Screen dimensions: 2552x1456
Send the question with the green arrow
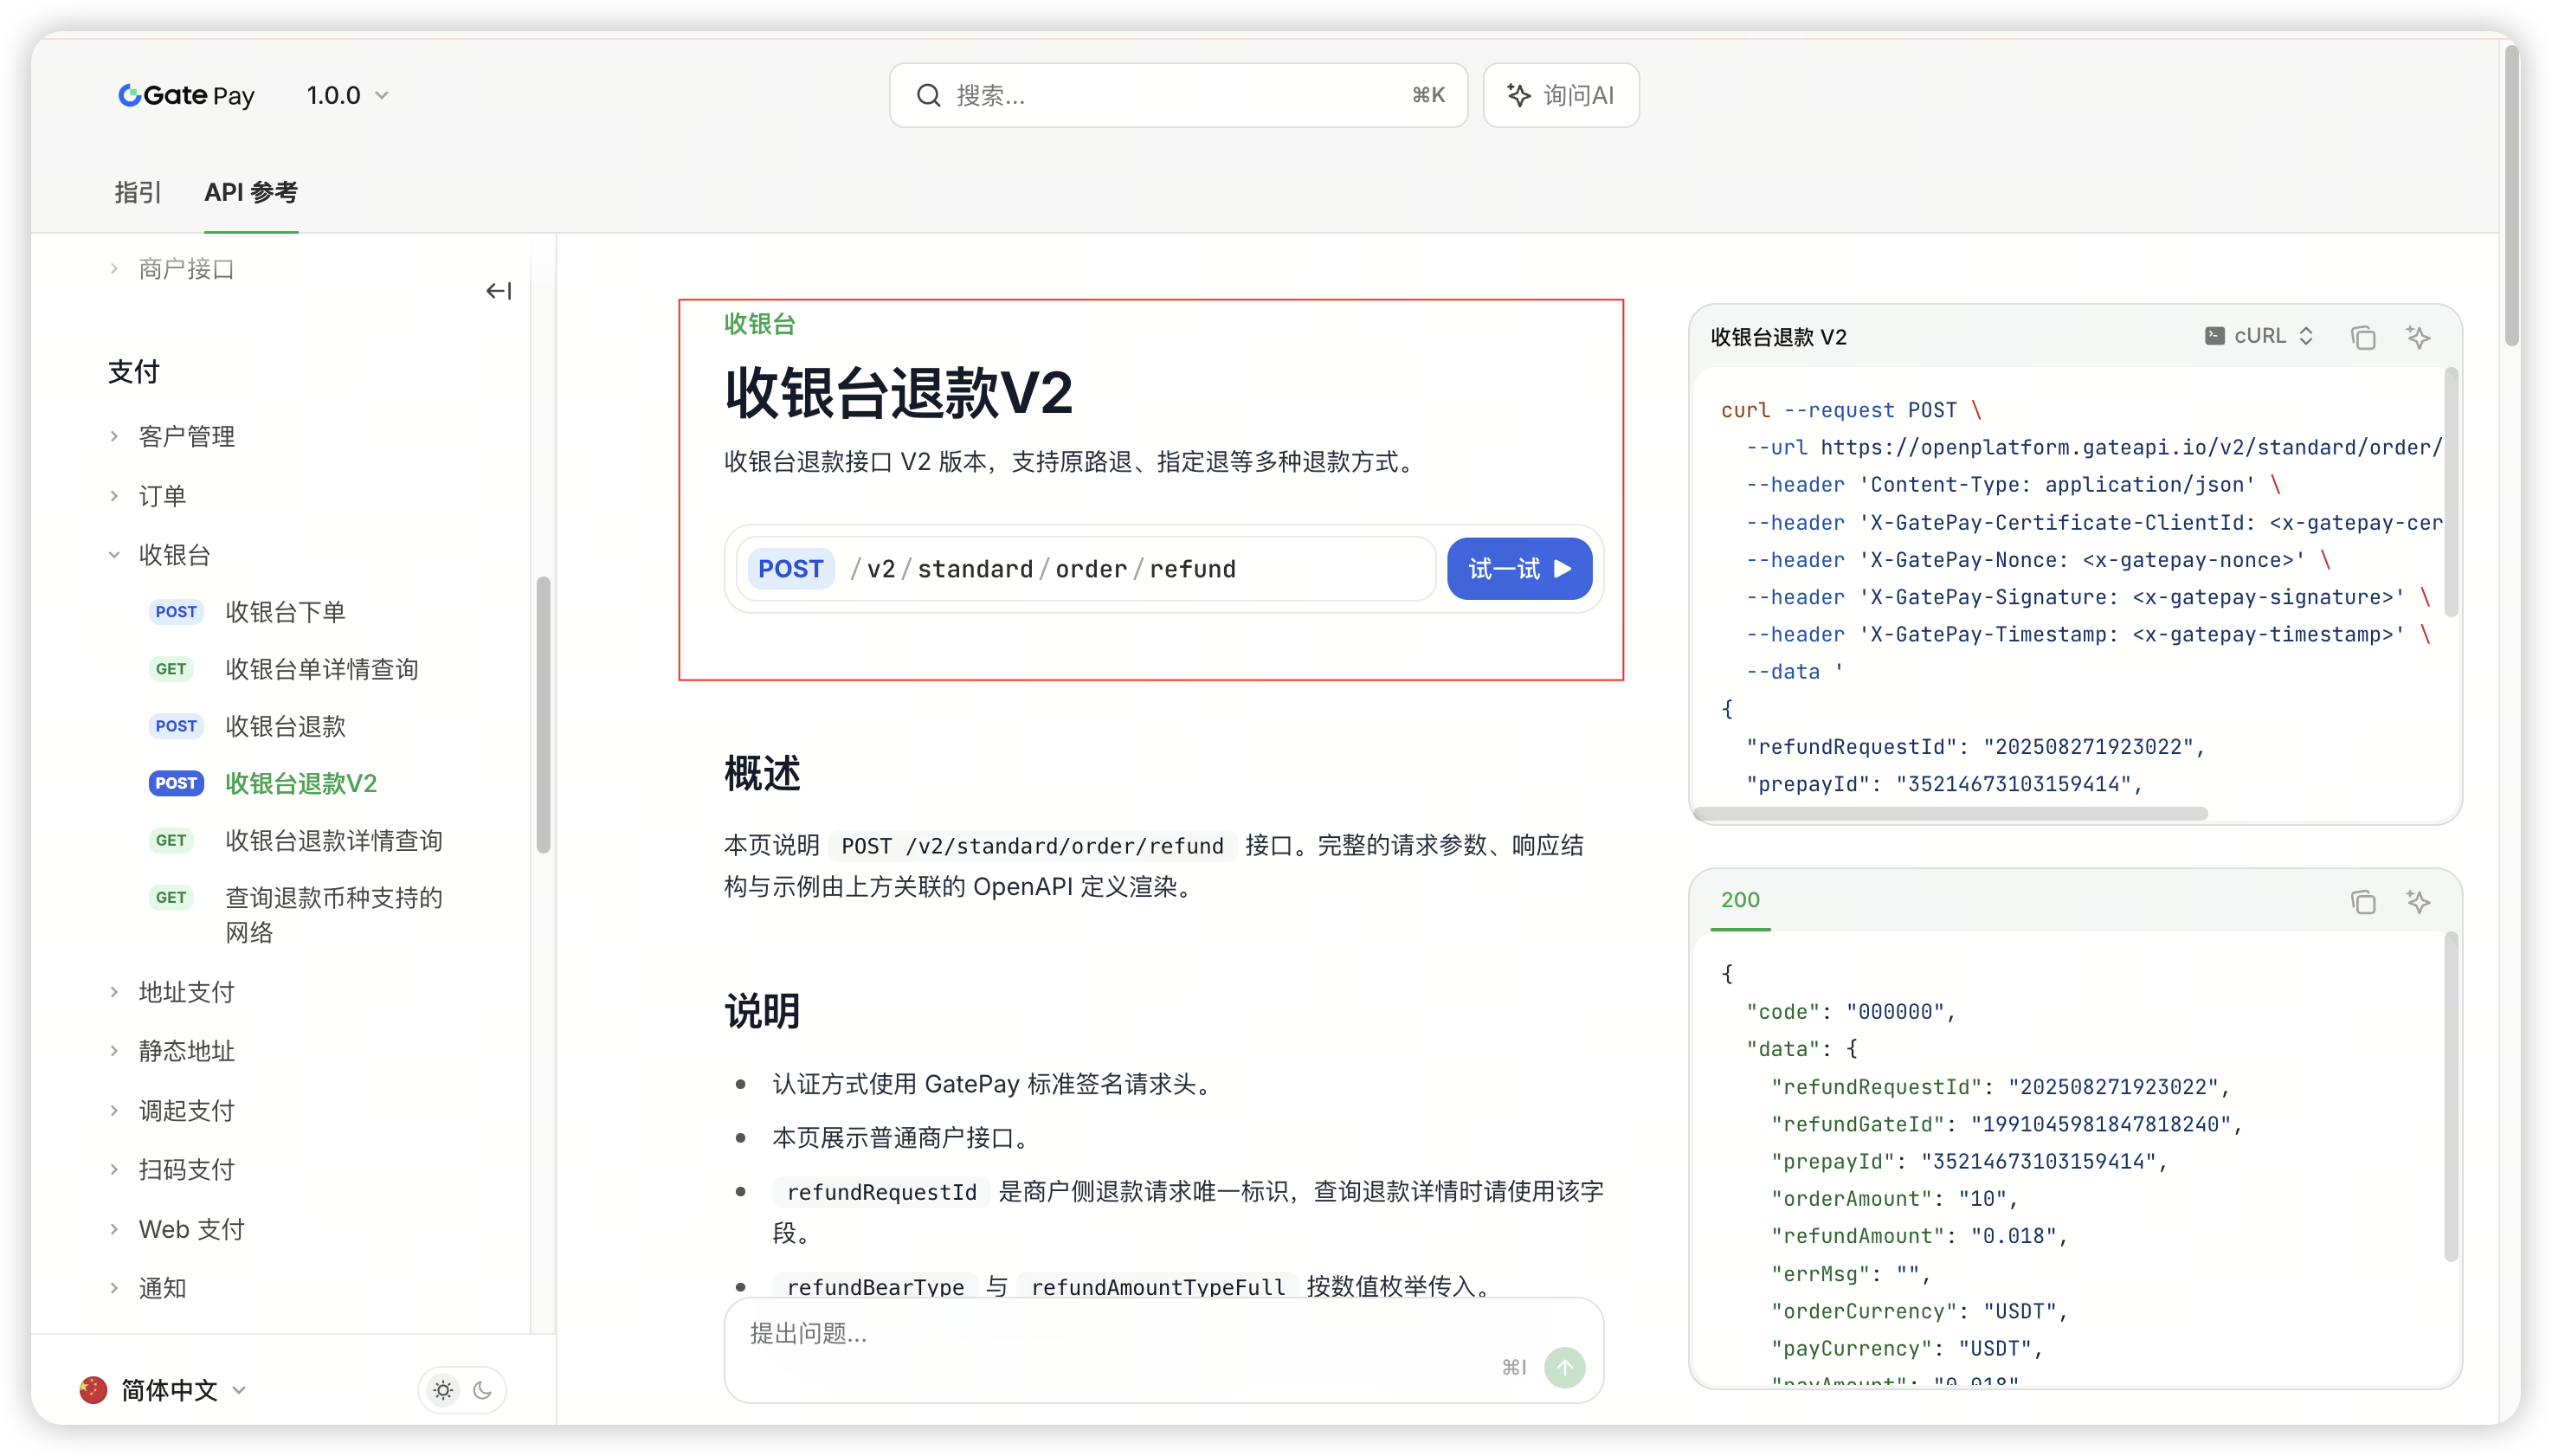click(1564, 1367)
